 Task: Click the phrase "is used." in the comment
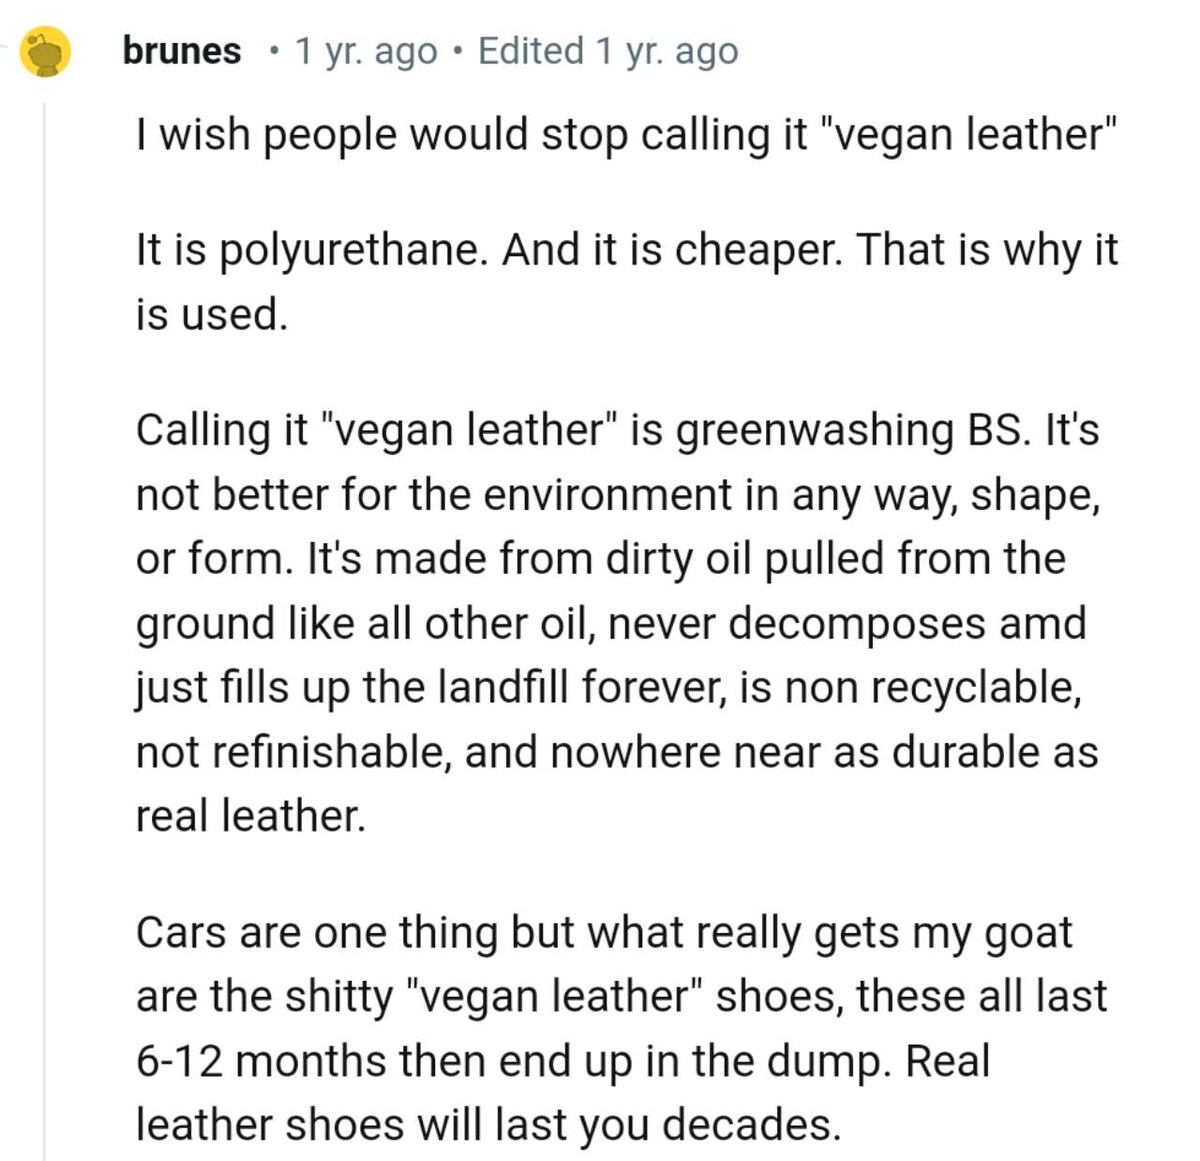point(212,314)
